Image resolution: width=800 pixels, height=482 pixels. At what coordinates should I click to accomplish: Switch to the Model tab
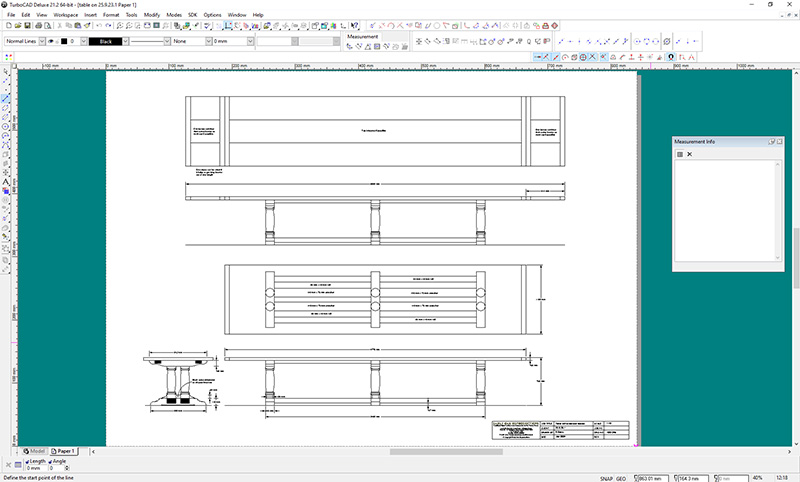35,452
